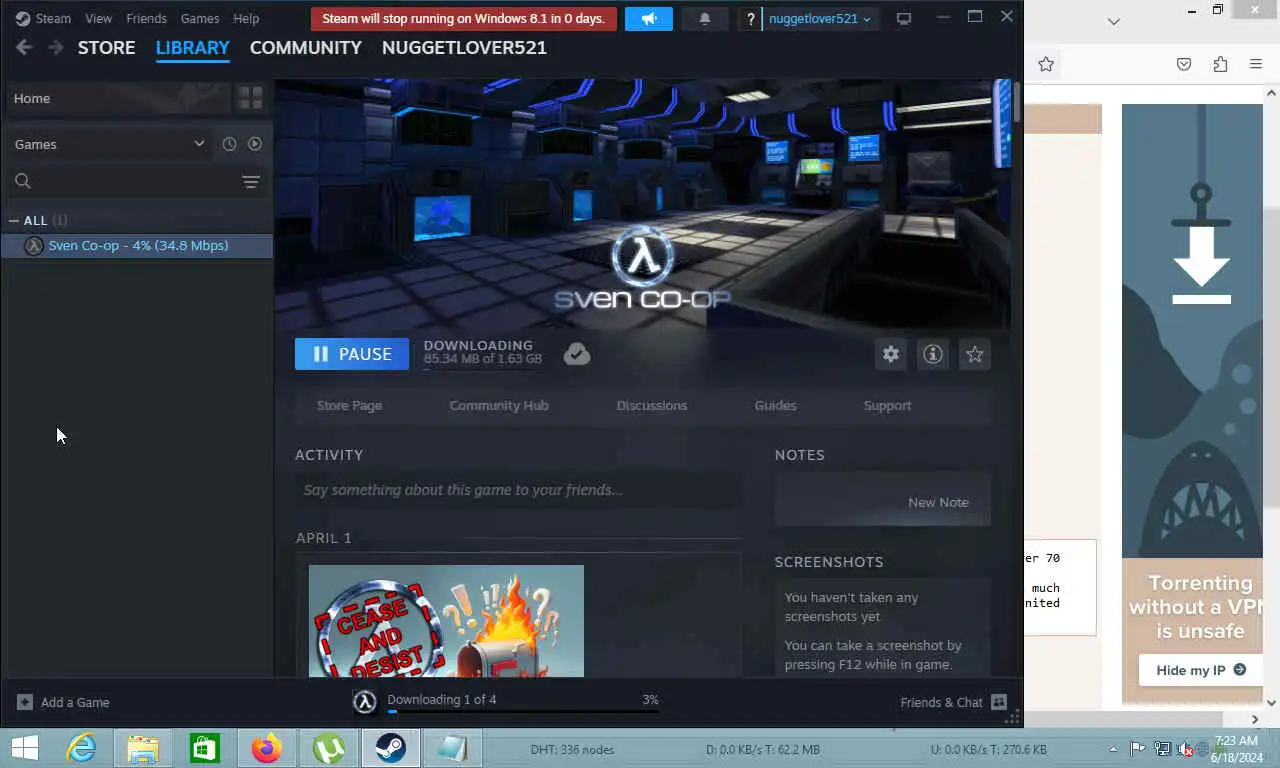Click the taskbar clock 7:23 AM
This screenshot has width=1280, height=768.
pos(1237,741)
